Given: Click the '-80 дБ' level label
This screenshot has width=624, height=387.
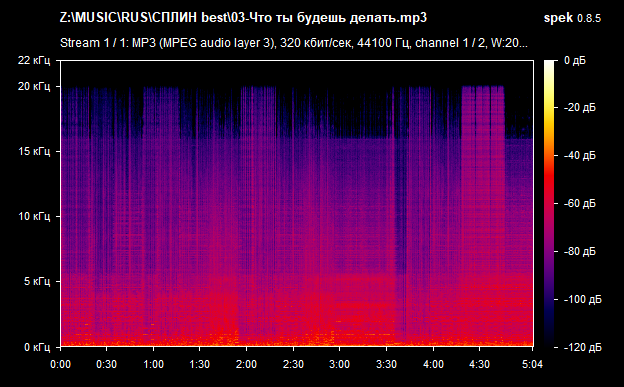Looking at the screenshot, I should pos(580,251).
